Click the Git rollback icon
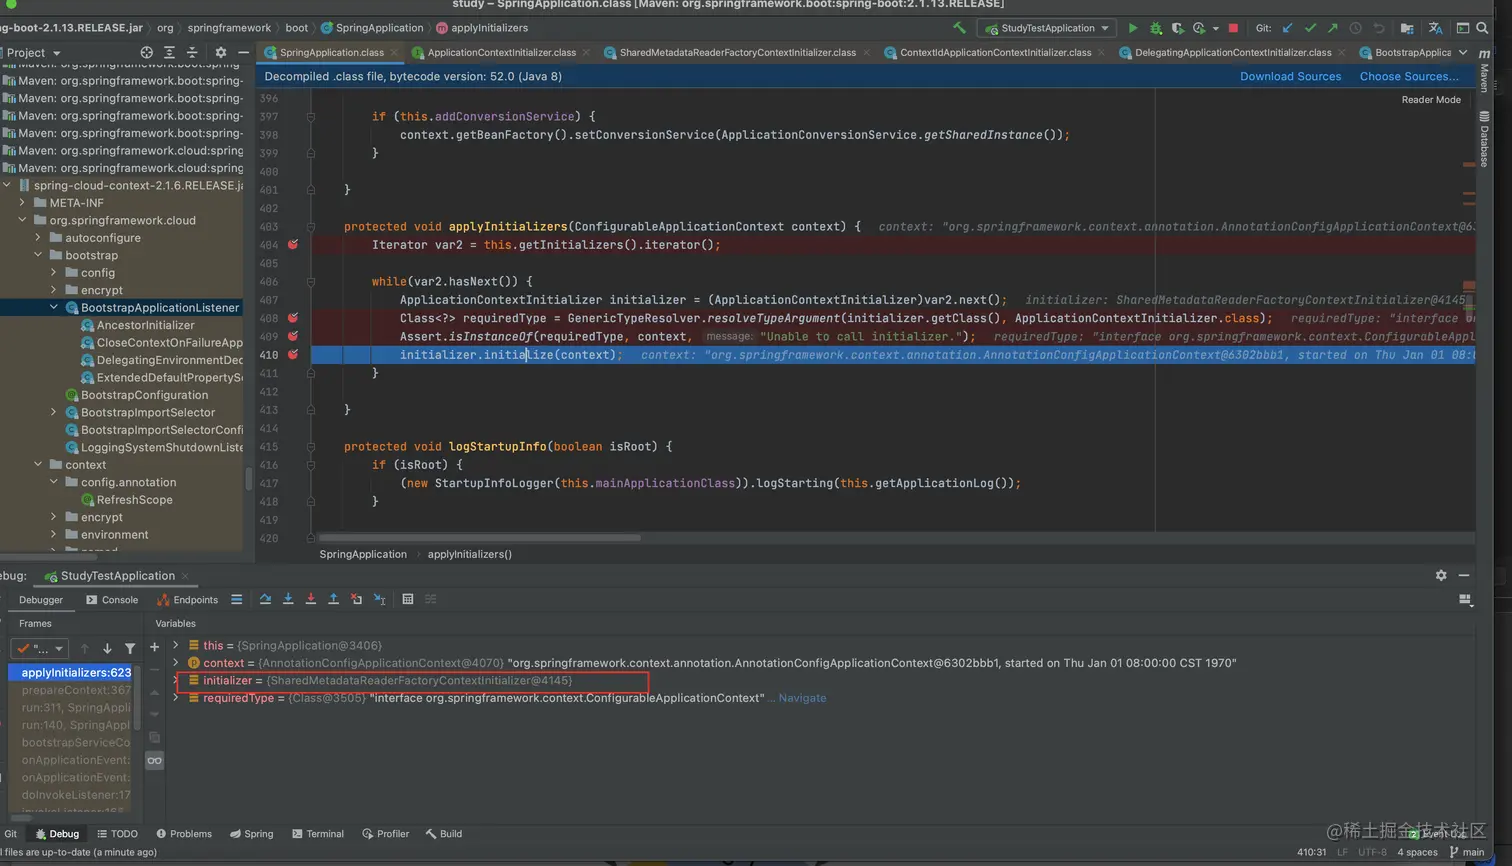 (1378, 28)
